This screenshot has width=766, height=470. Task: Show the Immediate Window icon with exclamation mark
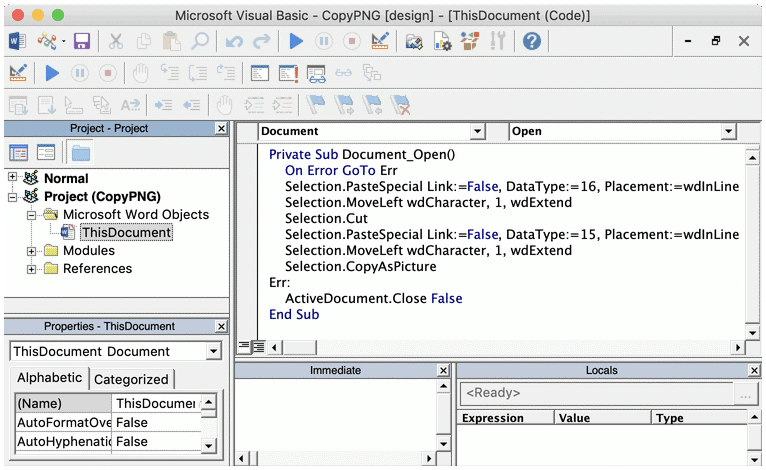pyautogui.click(x=288, y=73)
